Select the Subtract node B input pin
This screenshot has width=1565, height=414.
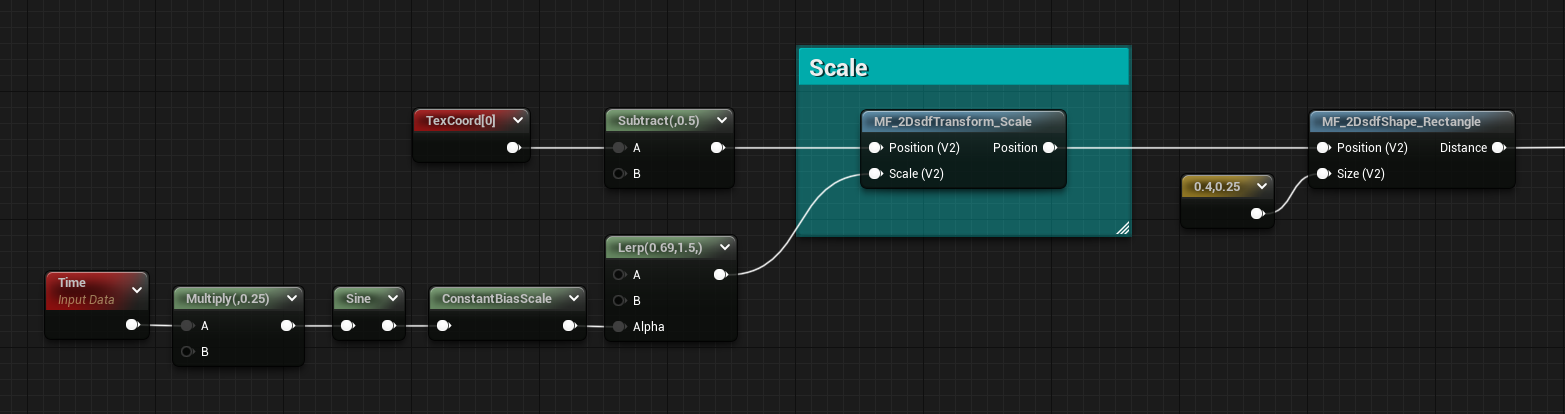point(620,173)
